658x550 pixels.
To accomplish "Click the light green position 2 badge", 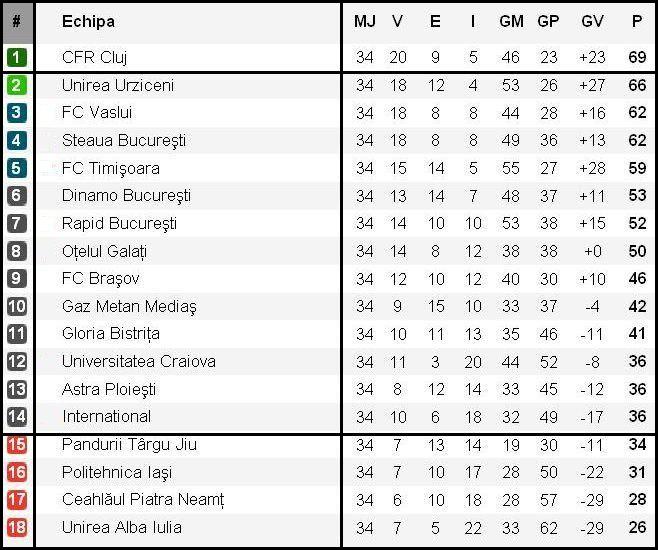I will 16,85.
